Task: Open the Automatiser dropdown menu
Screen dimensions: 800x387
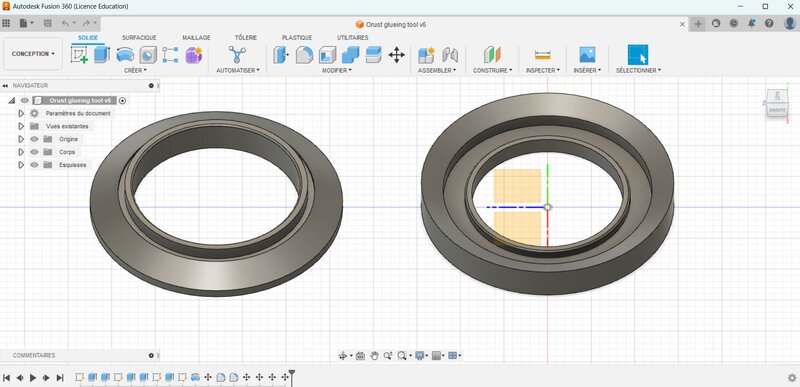Action: (238, 70)
